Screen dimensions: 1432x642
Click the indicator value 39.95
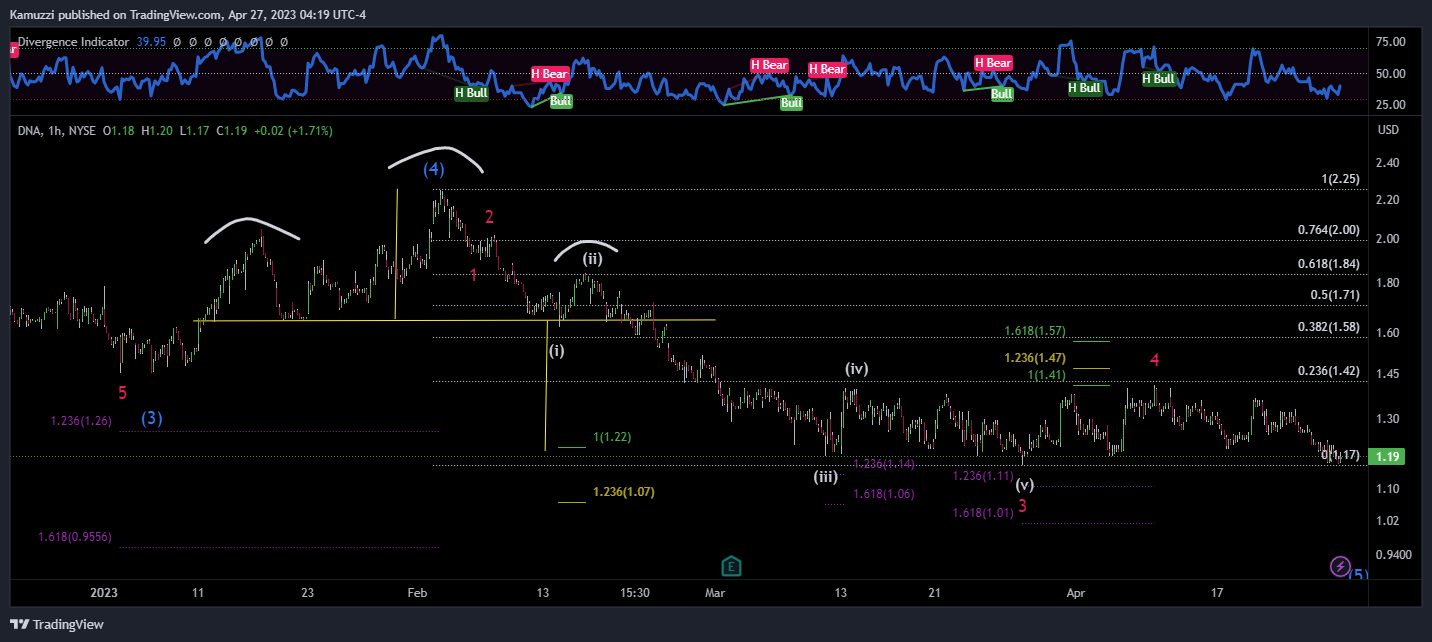[x=151, y=42]
